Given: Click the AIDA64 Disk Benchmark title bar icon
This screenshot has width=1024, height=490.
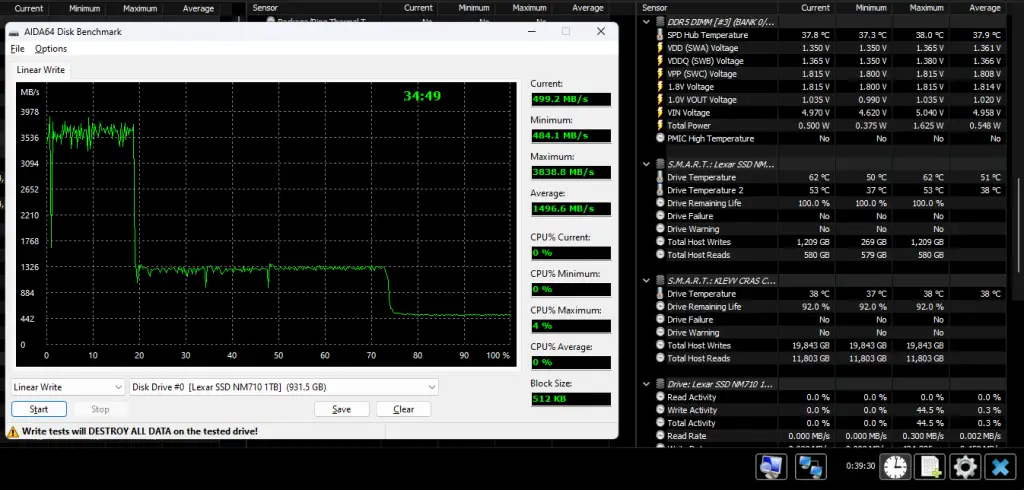Looking at the screenshot, I should (x=14, y=33).
